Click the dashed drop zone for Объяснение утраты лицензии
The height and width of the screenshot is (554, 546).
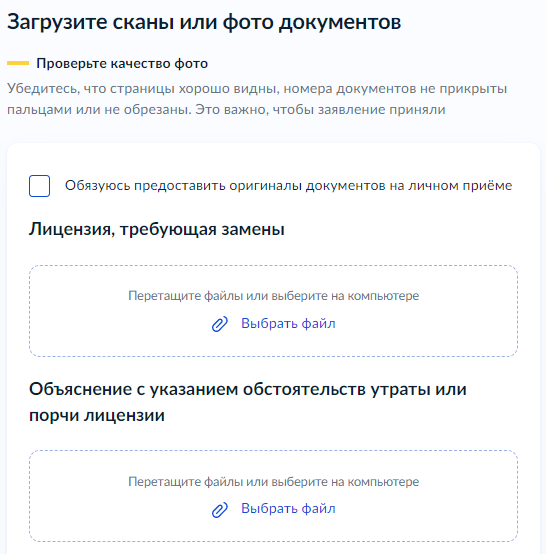(x=274, y=496)
